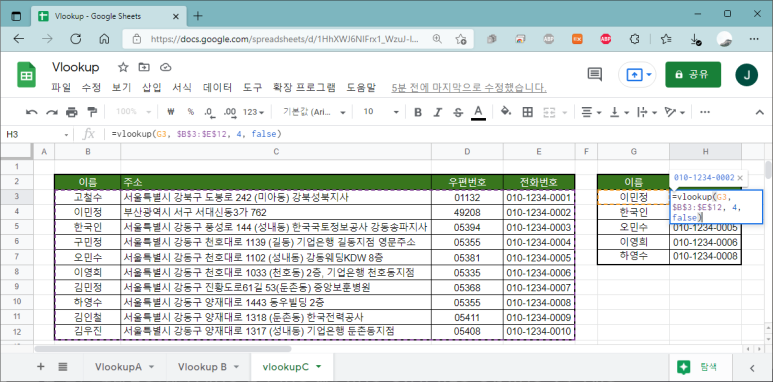Image resolution: width=773 pixels, height=382 pixels.
Task: Open the J account avatar
Action: click(x=746, y=75)
